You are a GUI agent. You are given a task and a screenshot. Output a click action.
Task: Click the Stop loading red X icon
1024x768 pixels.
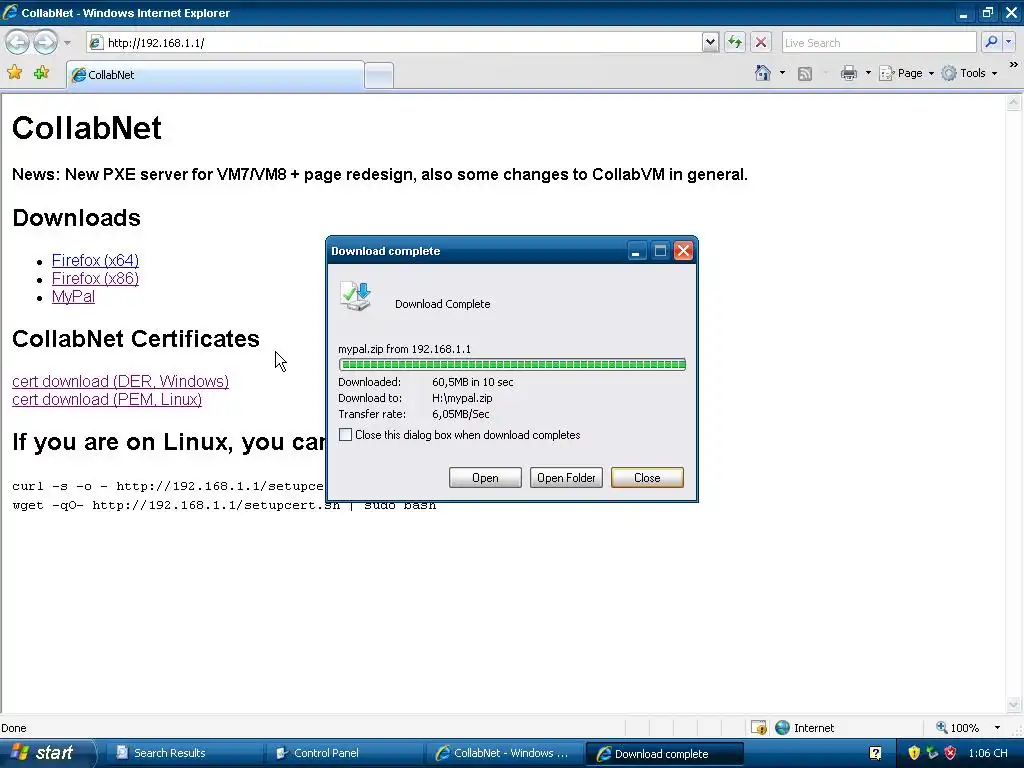tap(761, 42)
